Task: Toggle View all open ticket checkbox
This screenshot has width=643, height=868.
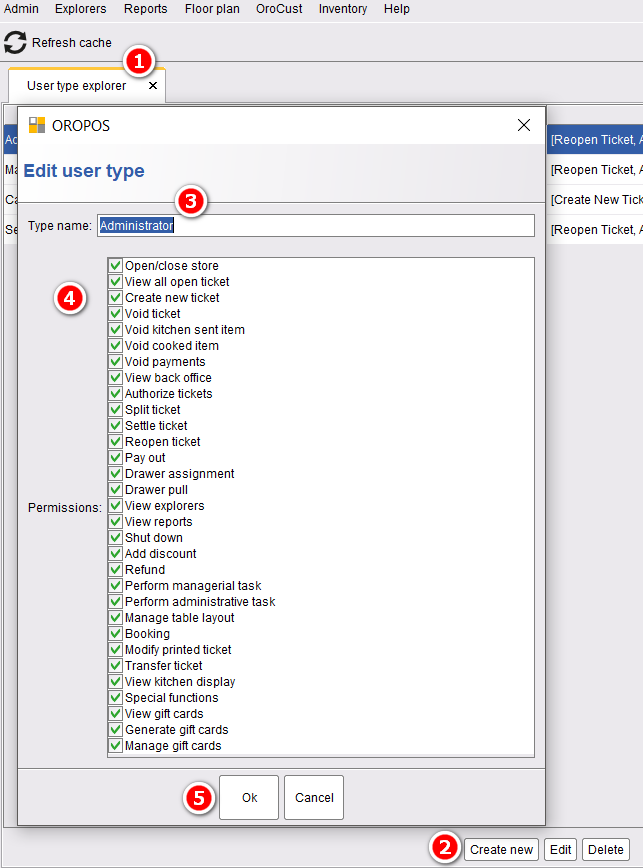Action: (x=115, y=282)
